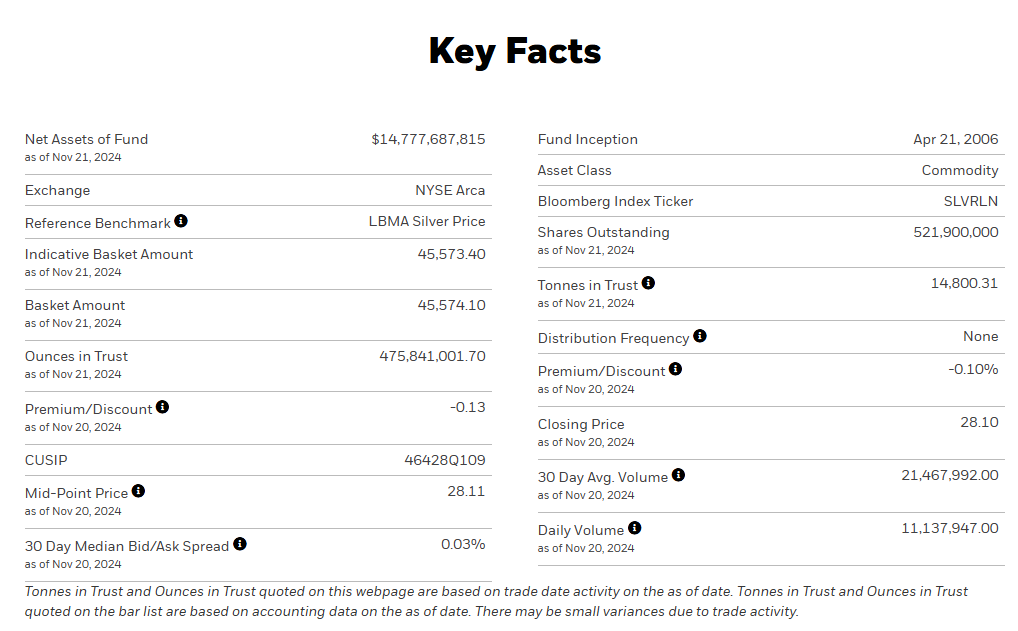The width and height of the screenshot is (1018, 631).
Task: Click the Tonnes in Trust info icon
Action: 649,283
